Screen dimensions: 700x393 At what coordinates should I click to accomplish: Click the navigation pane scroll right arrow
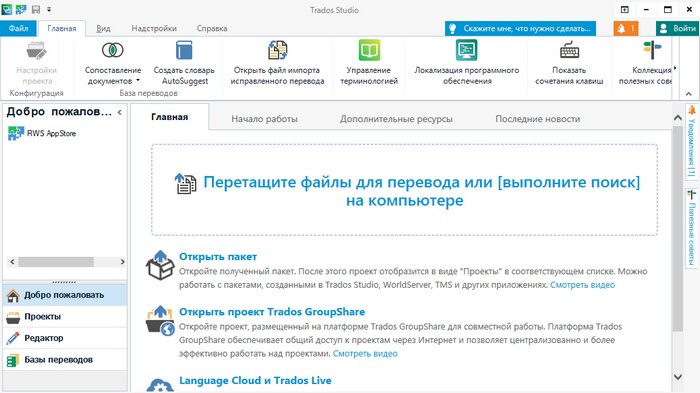(122, 262)
